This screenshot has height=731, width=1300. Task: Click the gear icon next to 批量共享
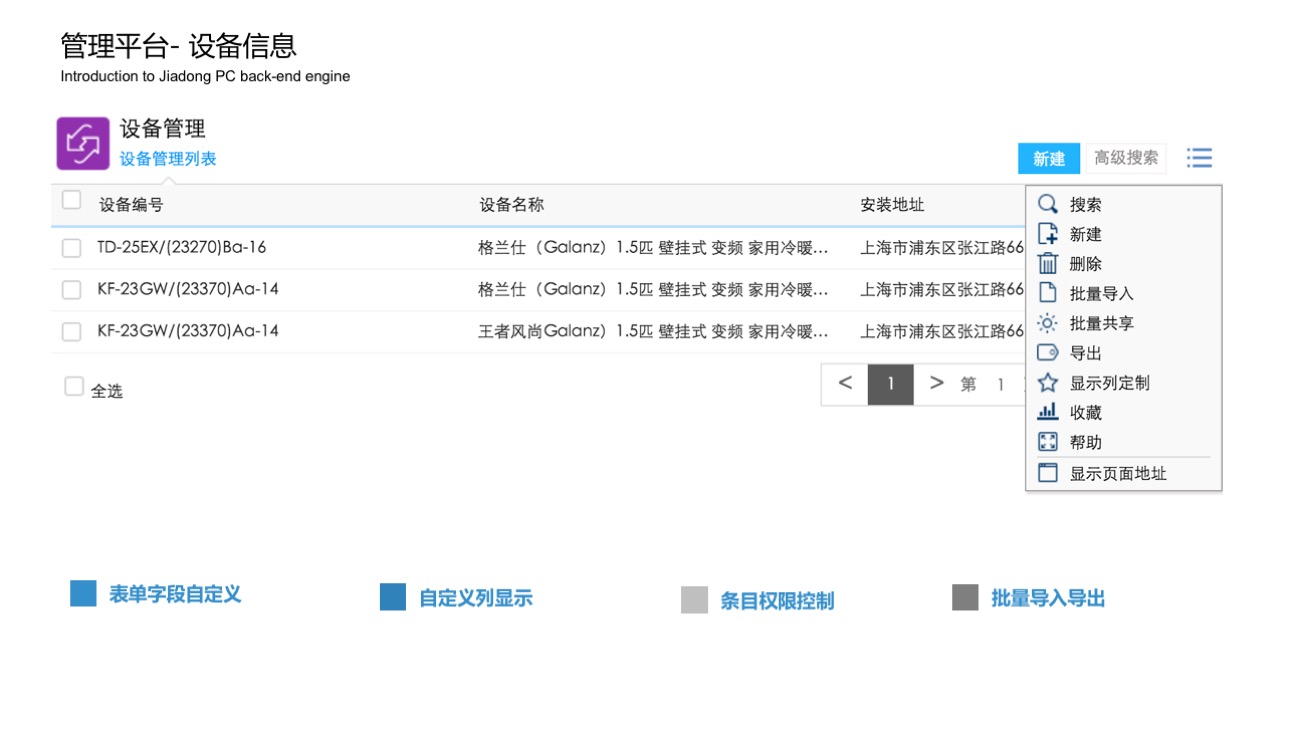(1047, 323)
